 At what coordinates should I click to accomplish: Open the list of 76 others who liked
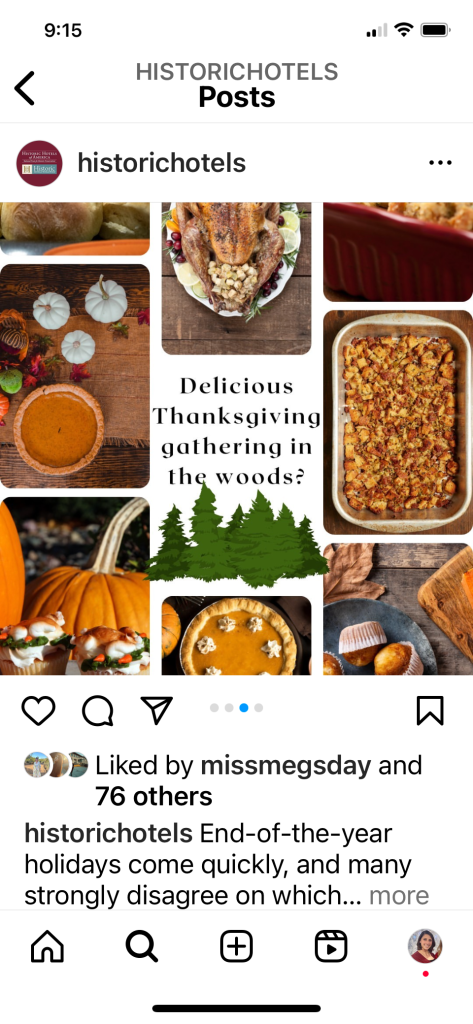click(x=154, y=797)
